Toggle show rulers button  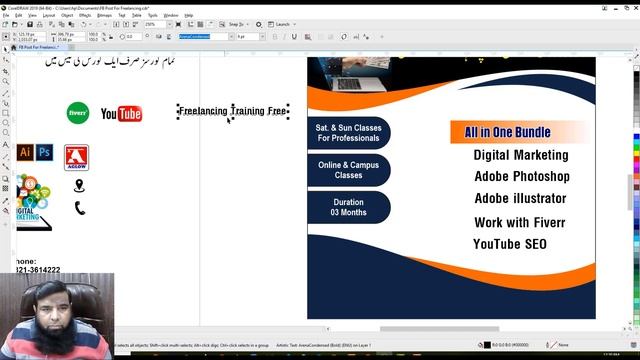click(191, 24)
